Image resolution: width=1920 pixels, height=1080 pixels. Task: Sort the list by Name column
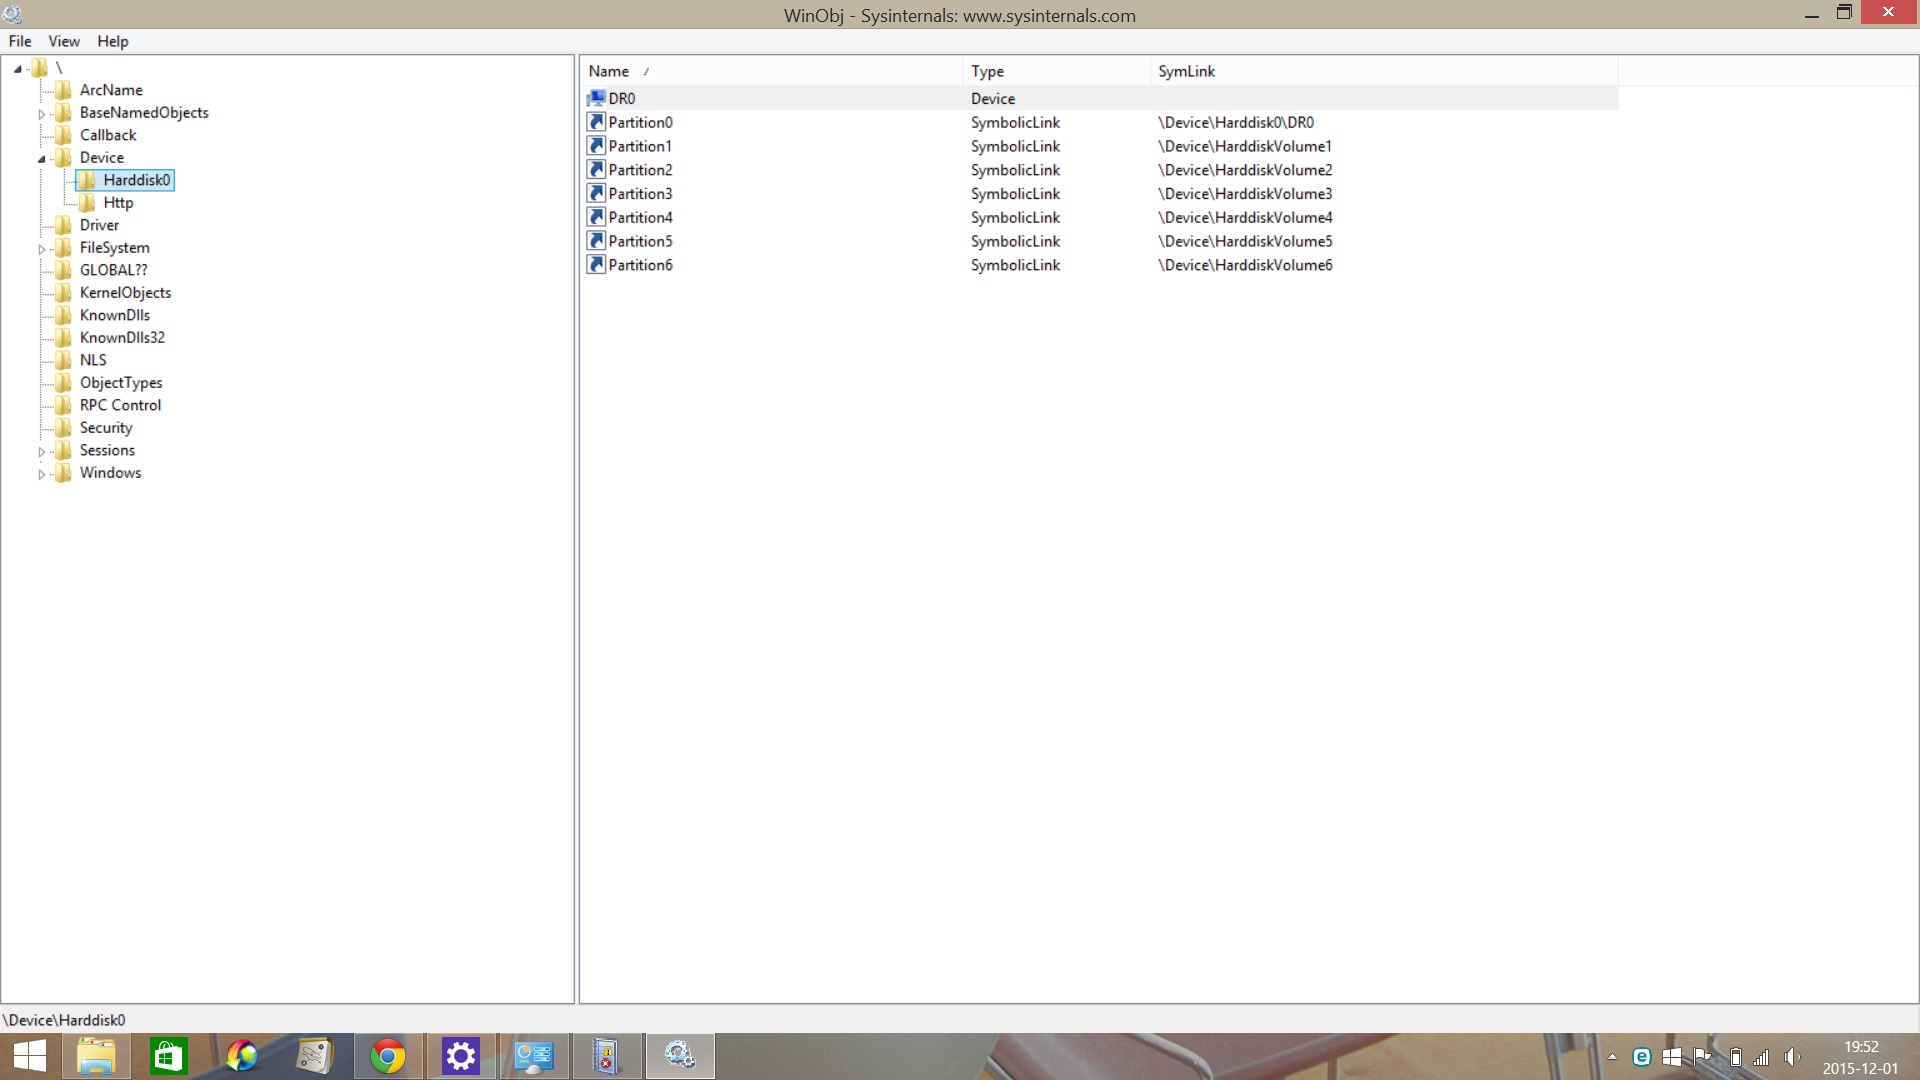click(x=771, y=71)
